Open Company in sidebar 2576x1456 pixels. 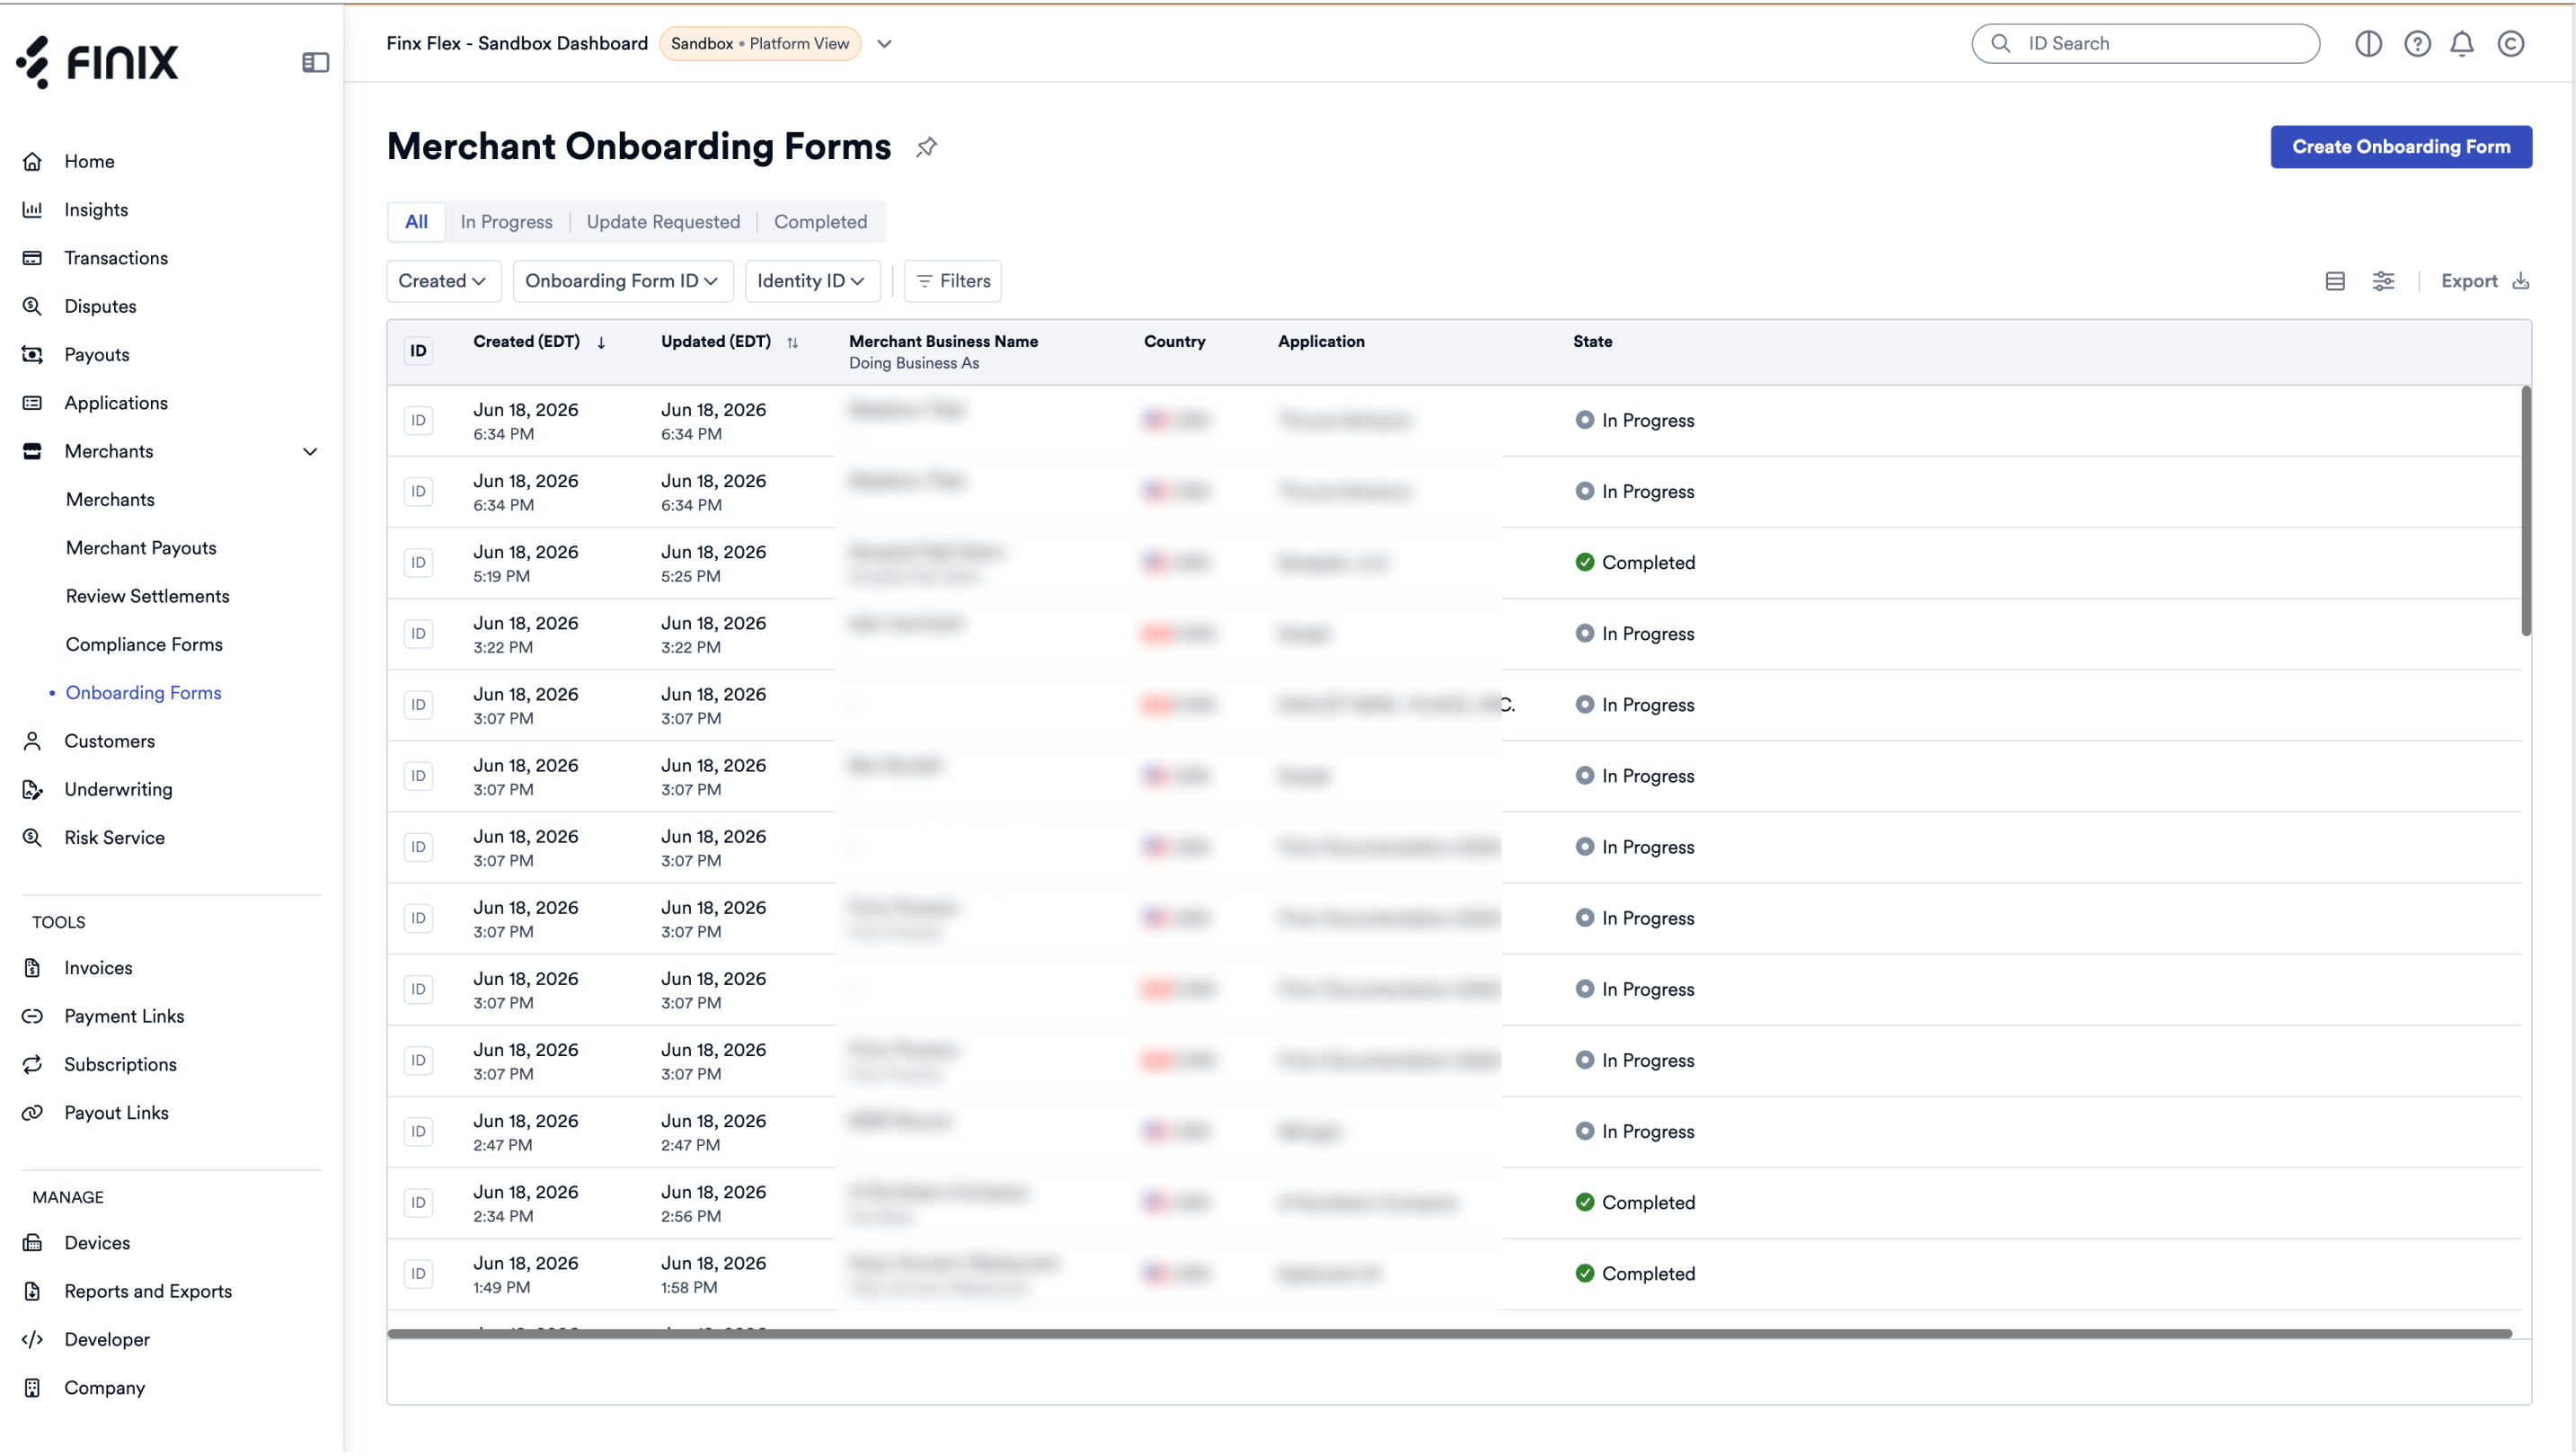tap(105, 1388)
